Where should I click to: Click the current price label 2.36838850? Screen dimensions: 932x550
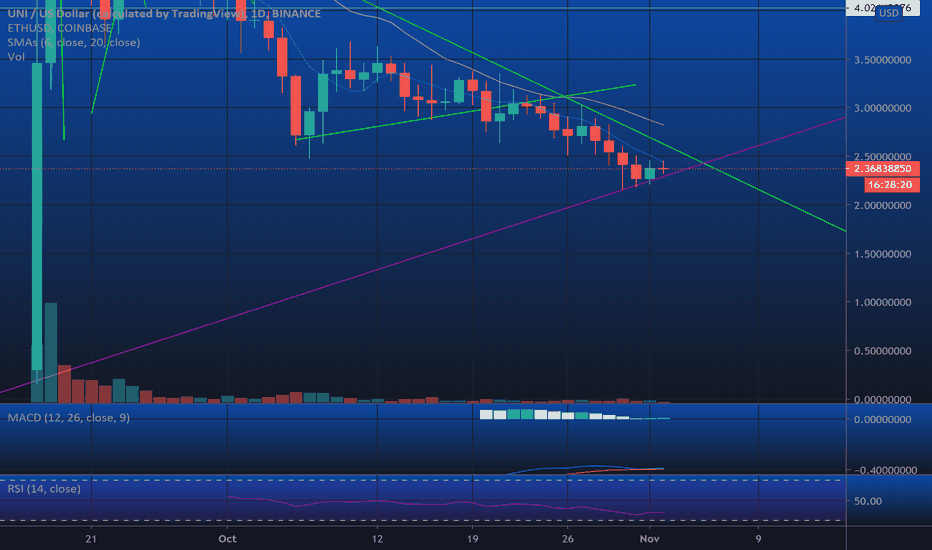pyautogui.click(x=882, y=169)
